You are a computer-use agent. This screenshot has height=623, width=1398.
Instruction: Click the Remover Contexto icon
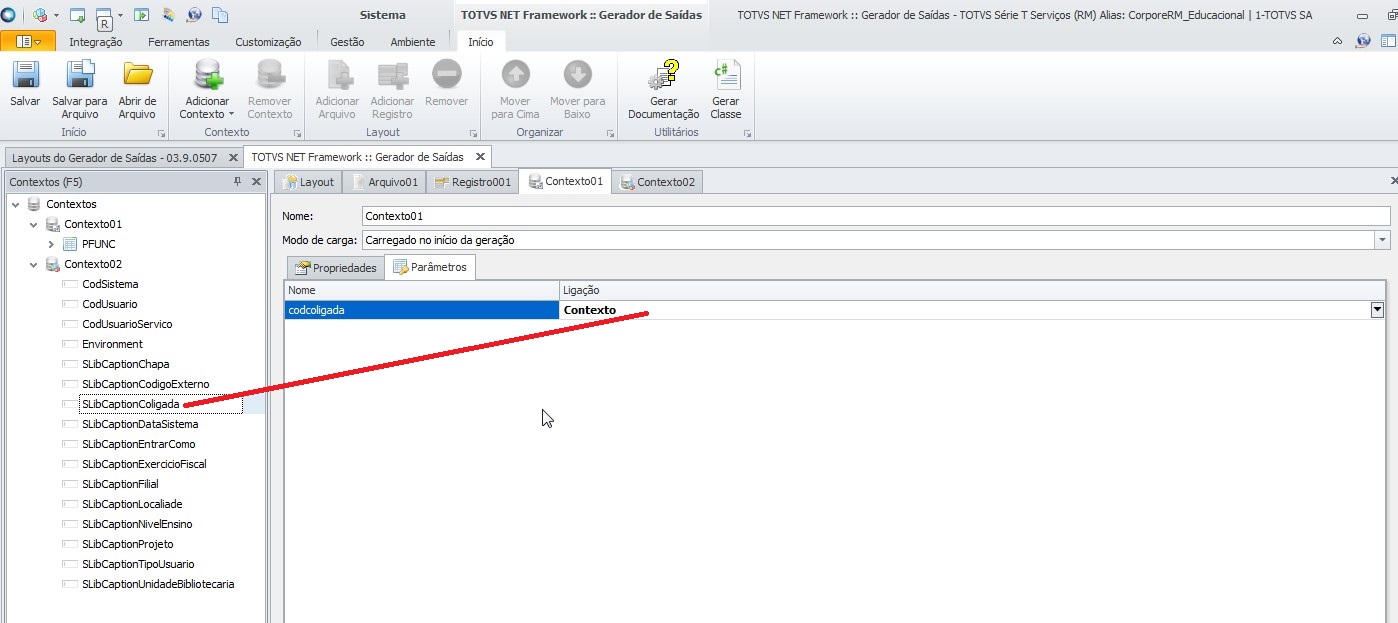point(269,75)
